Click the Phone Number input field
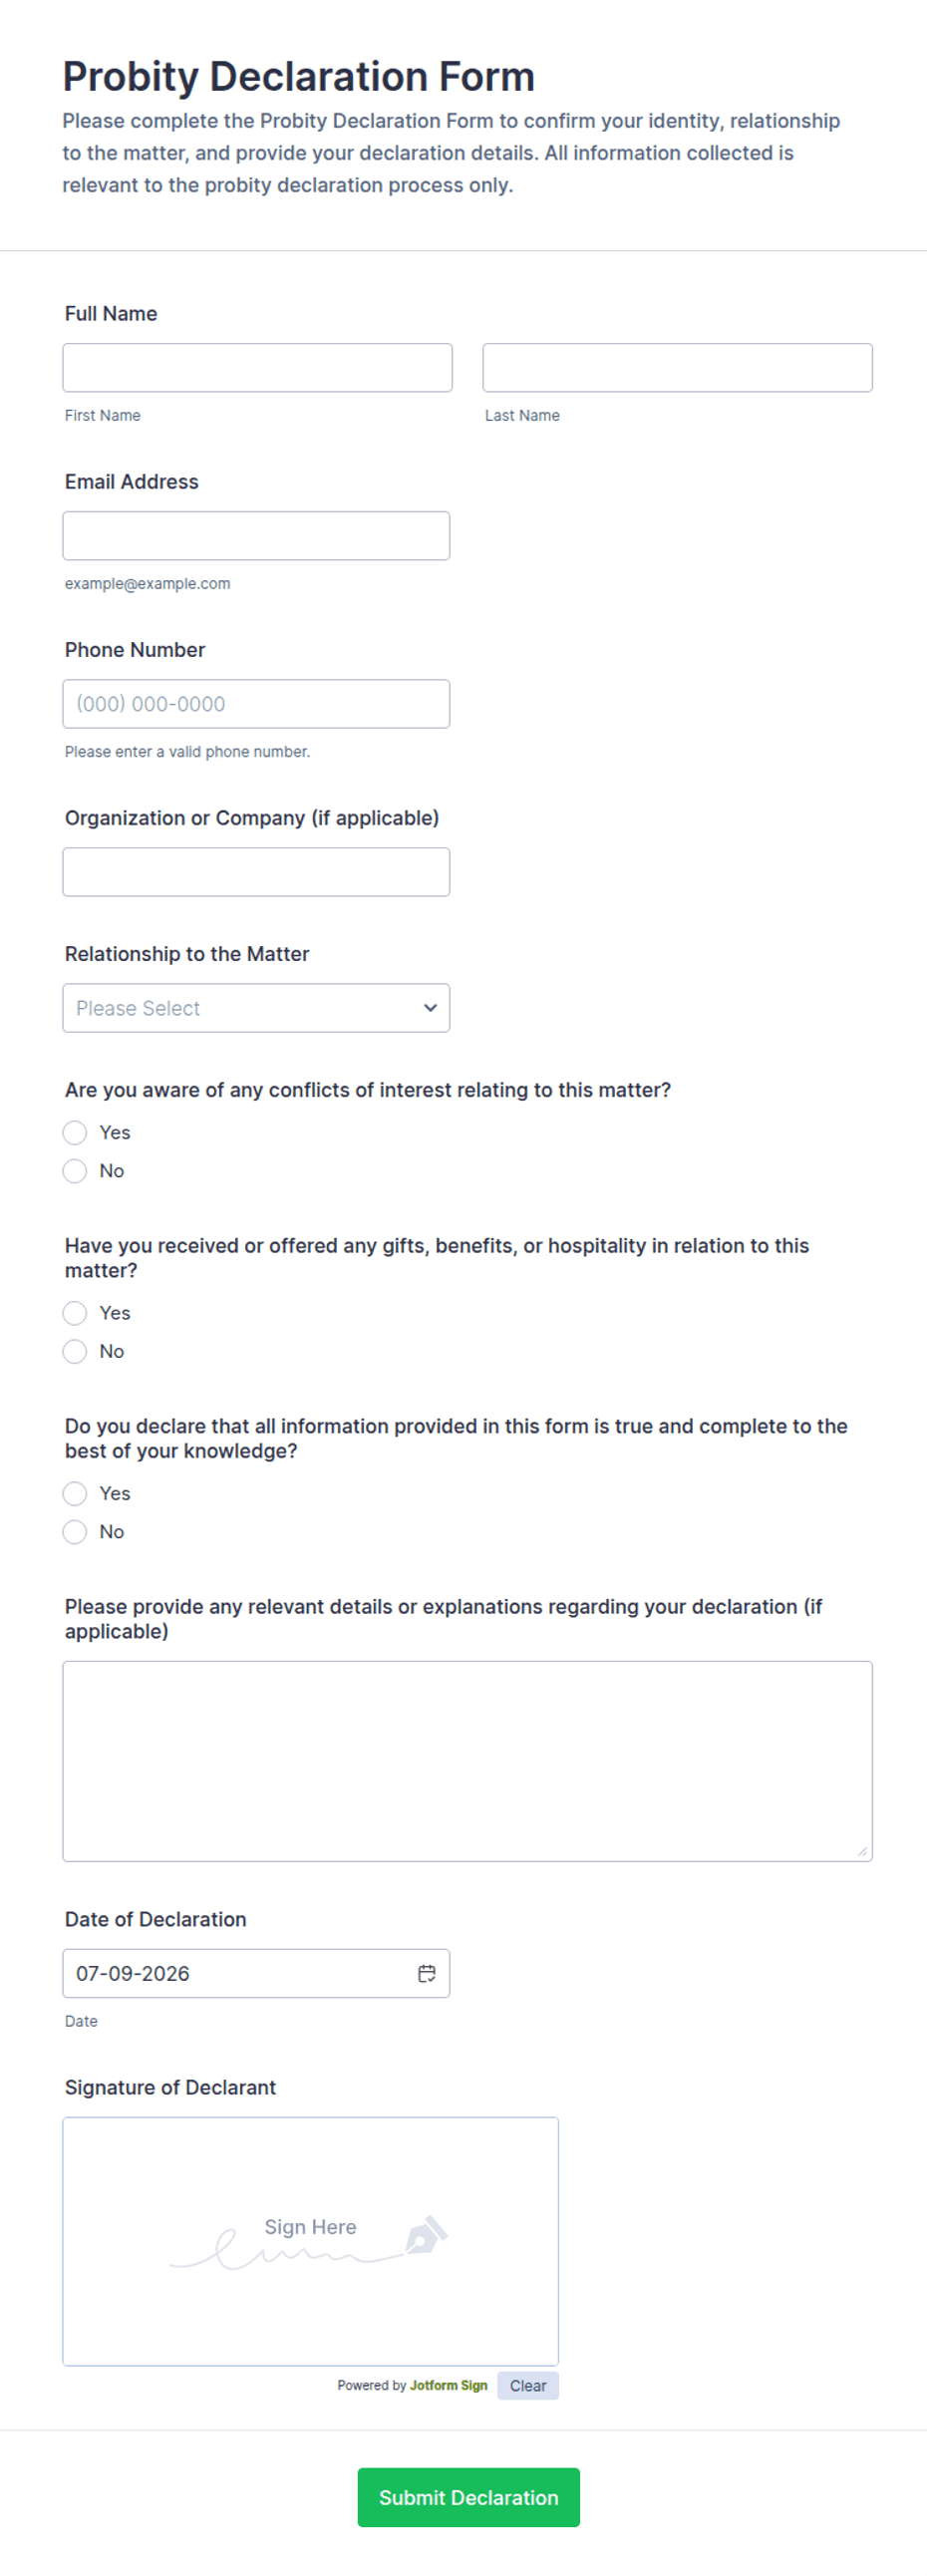Viewport: 927px width, 2576px height. pyautogui.click(x=256, y=704)
